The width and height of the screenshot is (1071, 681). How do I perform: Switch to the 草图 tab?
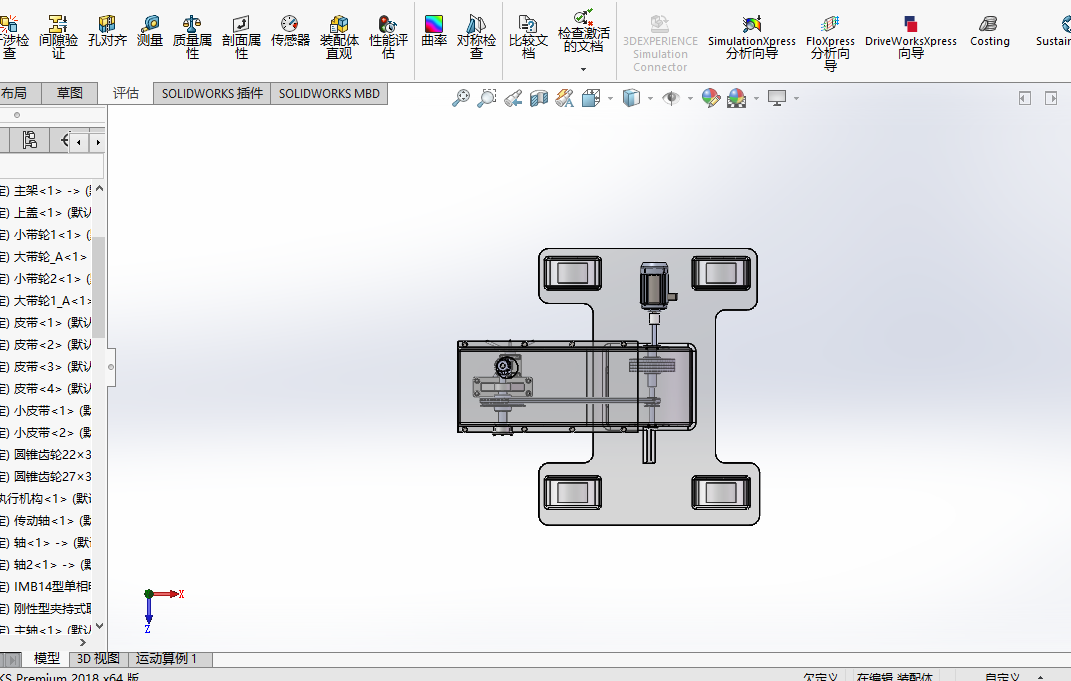69,93
